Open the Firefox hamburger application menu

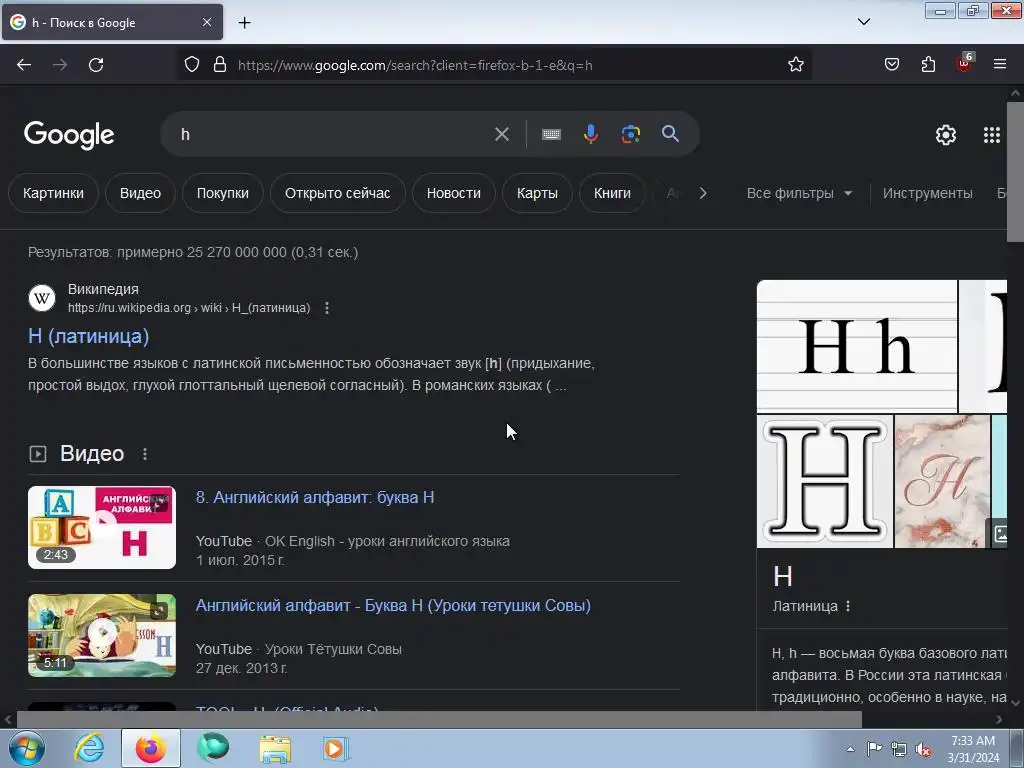(1000, 64)
